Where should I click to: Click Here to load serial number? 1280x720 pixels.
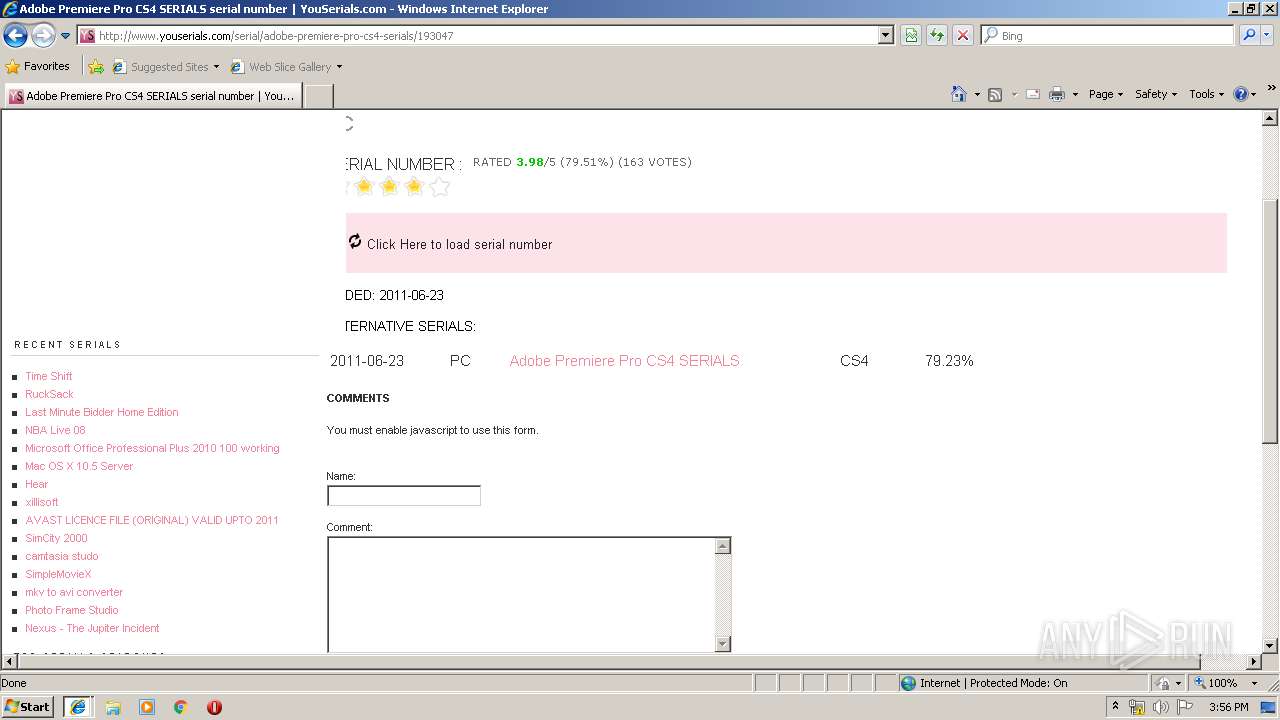[459, 244]
